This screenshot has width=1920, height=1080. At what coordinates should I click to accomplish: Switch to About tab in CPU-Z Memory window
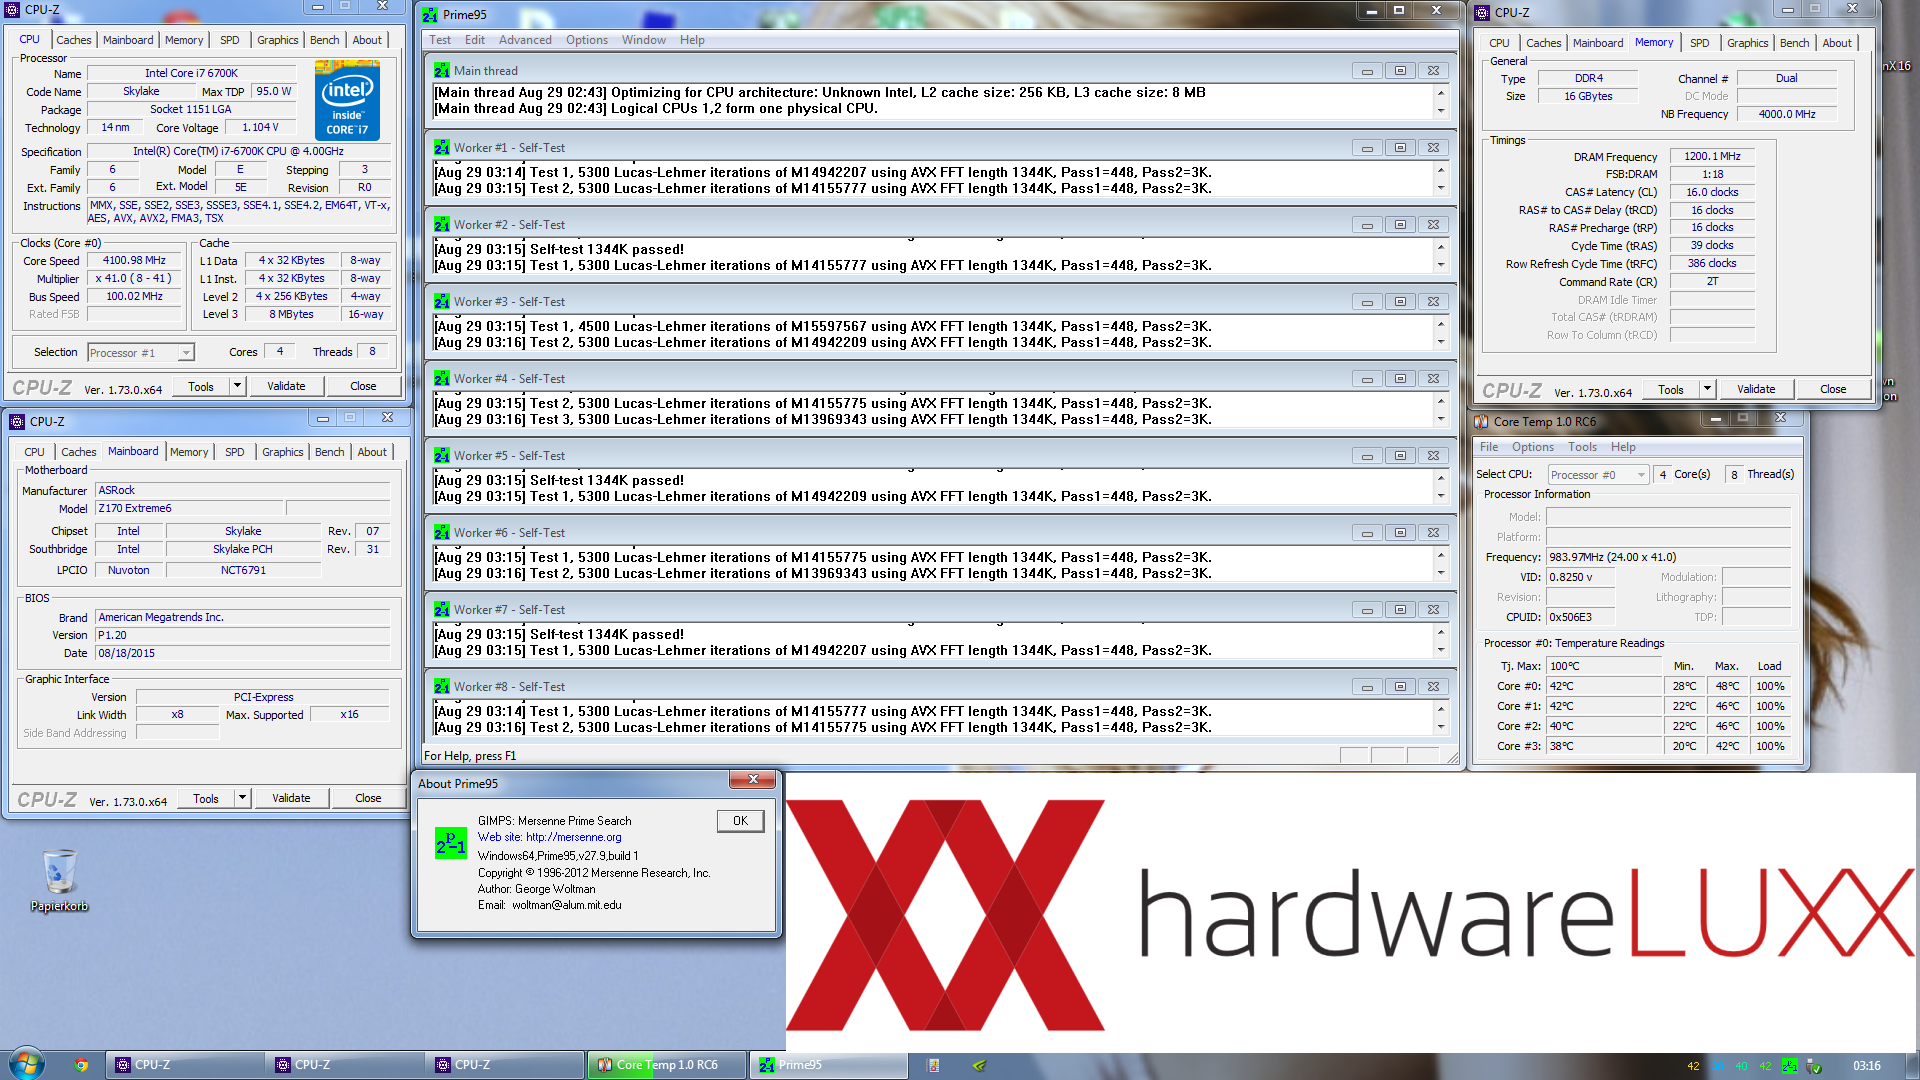click(x=1836, y=43)
